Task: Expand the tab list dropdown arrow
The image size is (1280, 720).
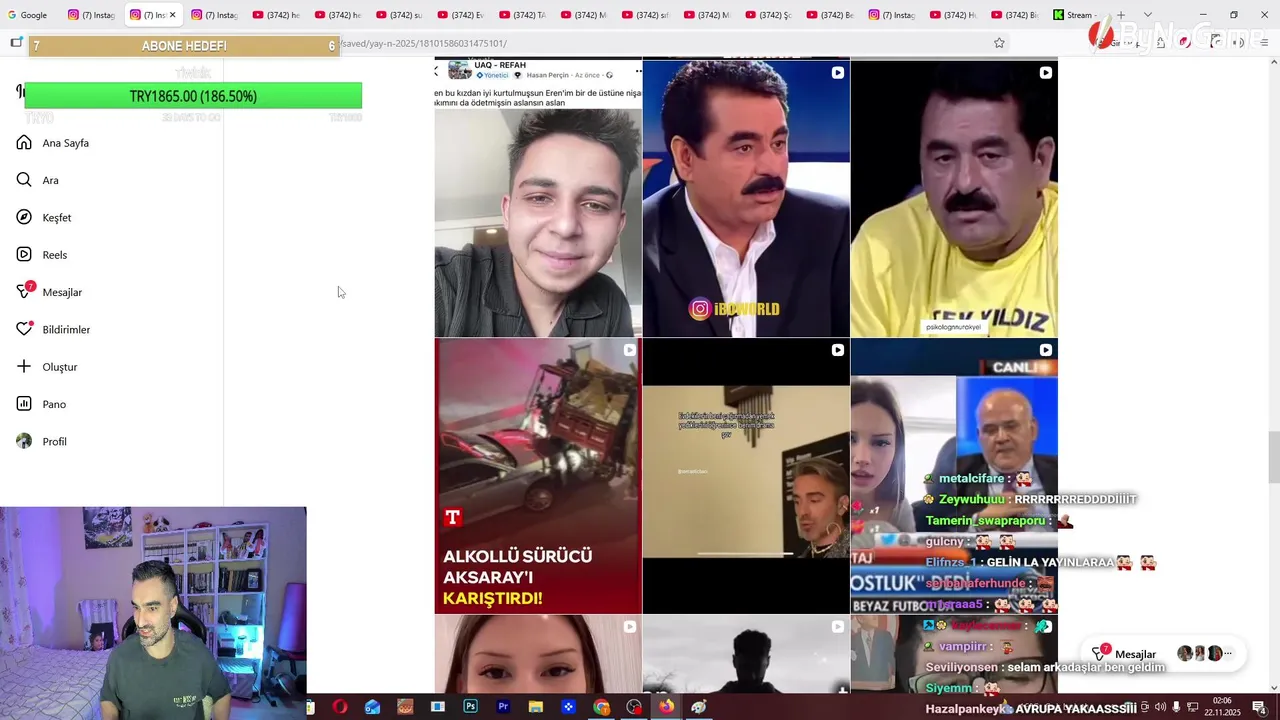Action: click(x=1147, y=15)
